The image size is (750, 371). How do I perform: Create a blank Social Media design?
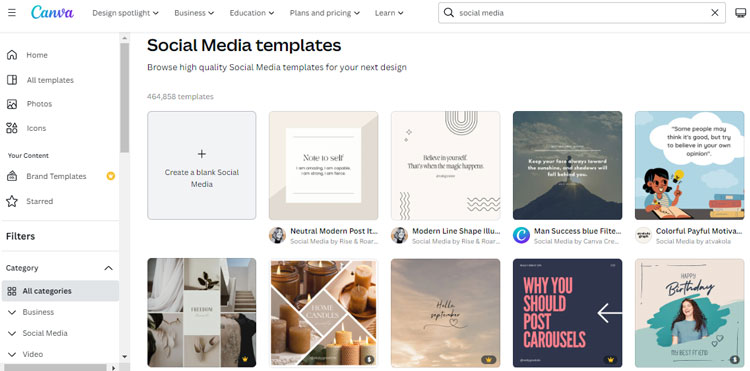click(x=202, y=165)
